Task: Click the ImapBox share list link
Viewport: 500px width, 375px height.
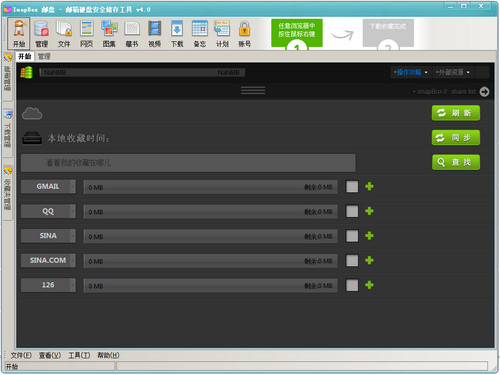Action: (x=444, y=91)
